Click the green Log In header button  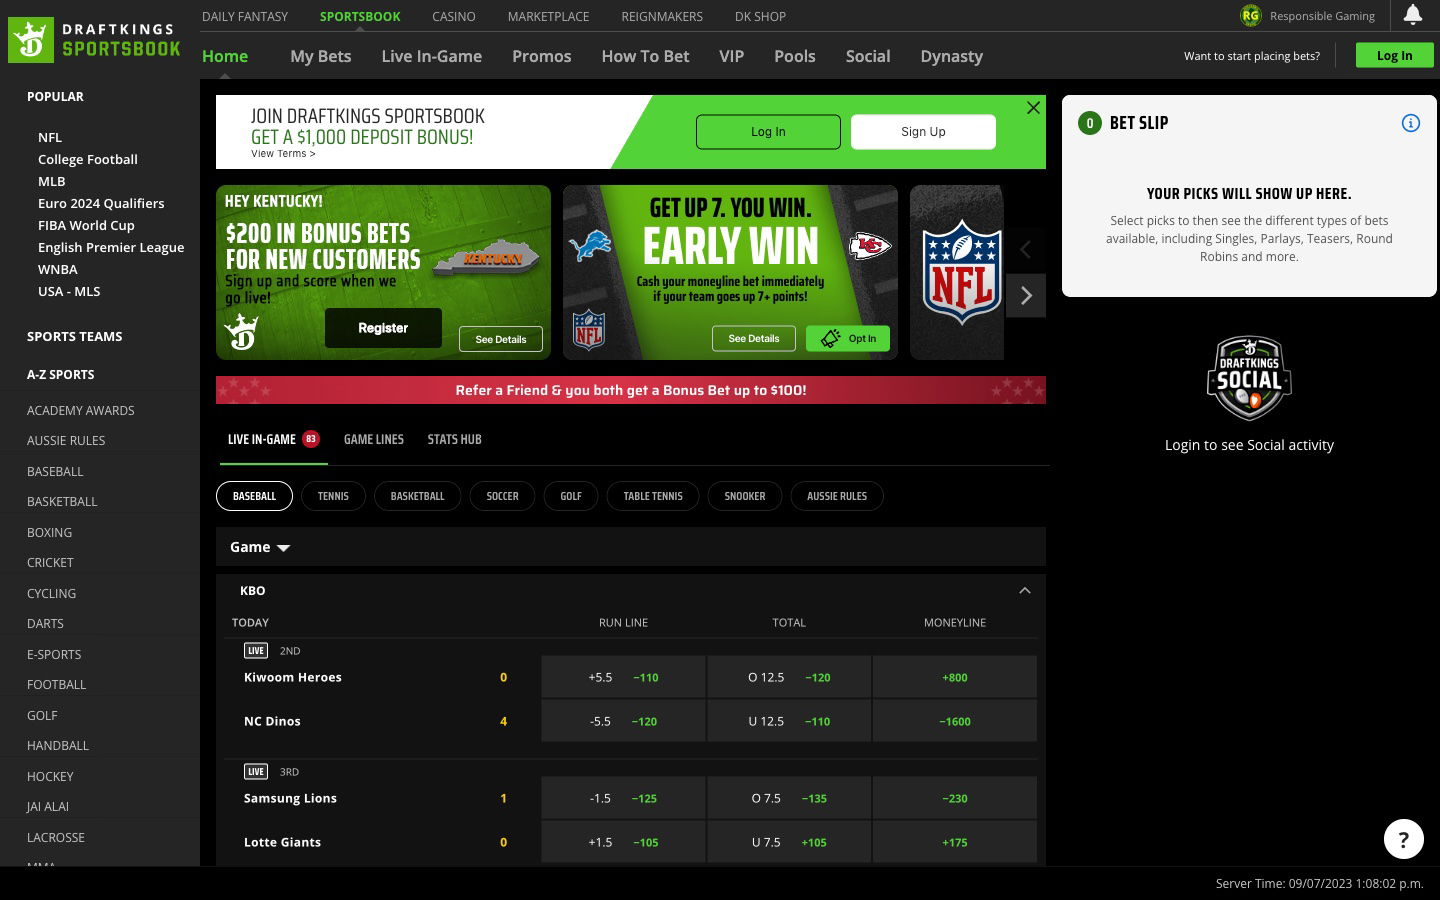pyautogui.click(x=1394, y=55)
